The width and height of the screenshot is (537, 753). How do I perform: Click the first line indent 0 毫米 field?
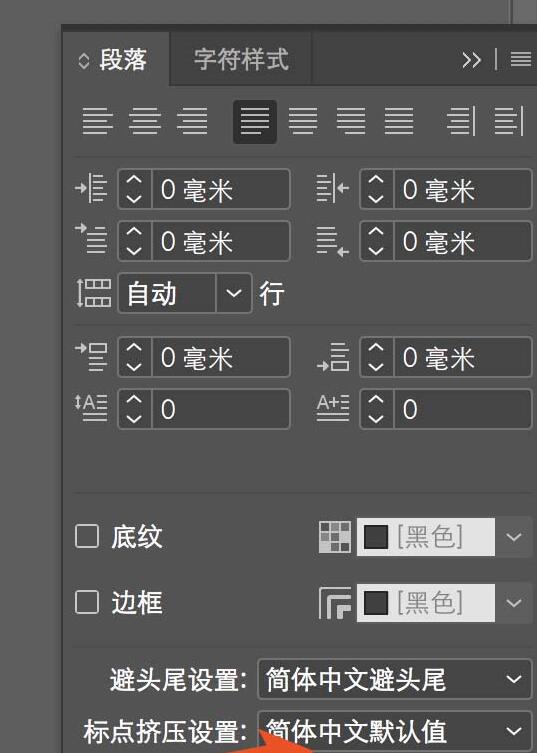[x=221, y=241]
